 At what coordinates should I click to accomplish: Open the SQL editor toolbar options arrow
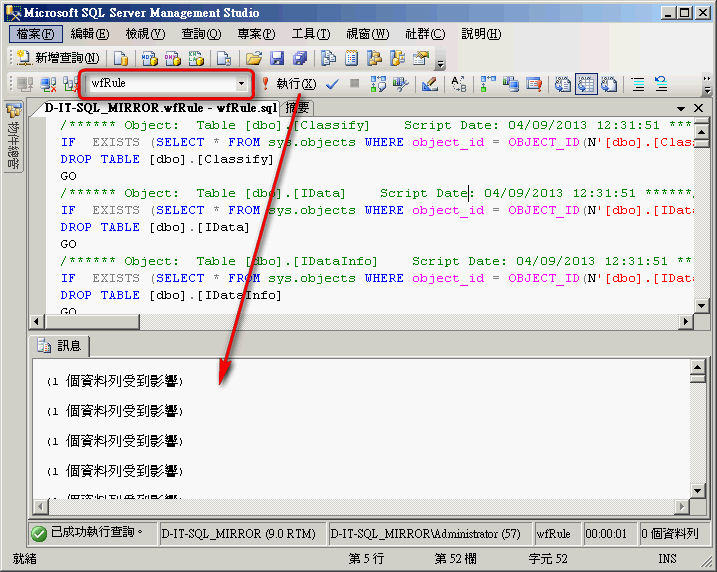tap(707, 90)
